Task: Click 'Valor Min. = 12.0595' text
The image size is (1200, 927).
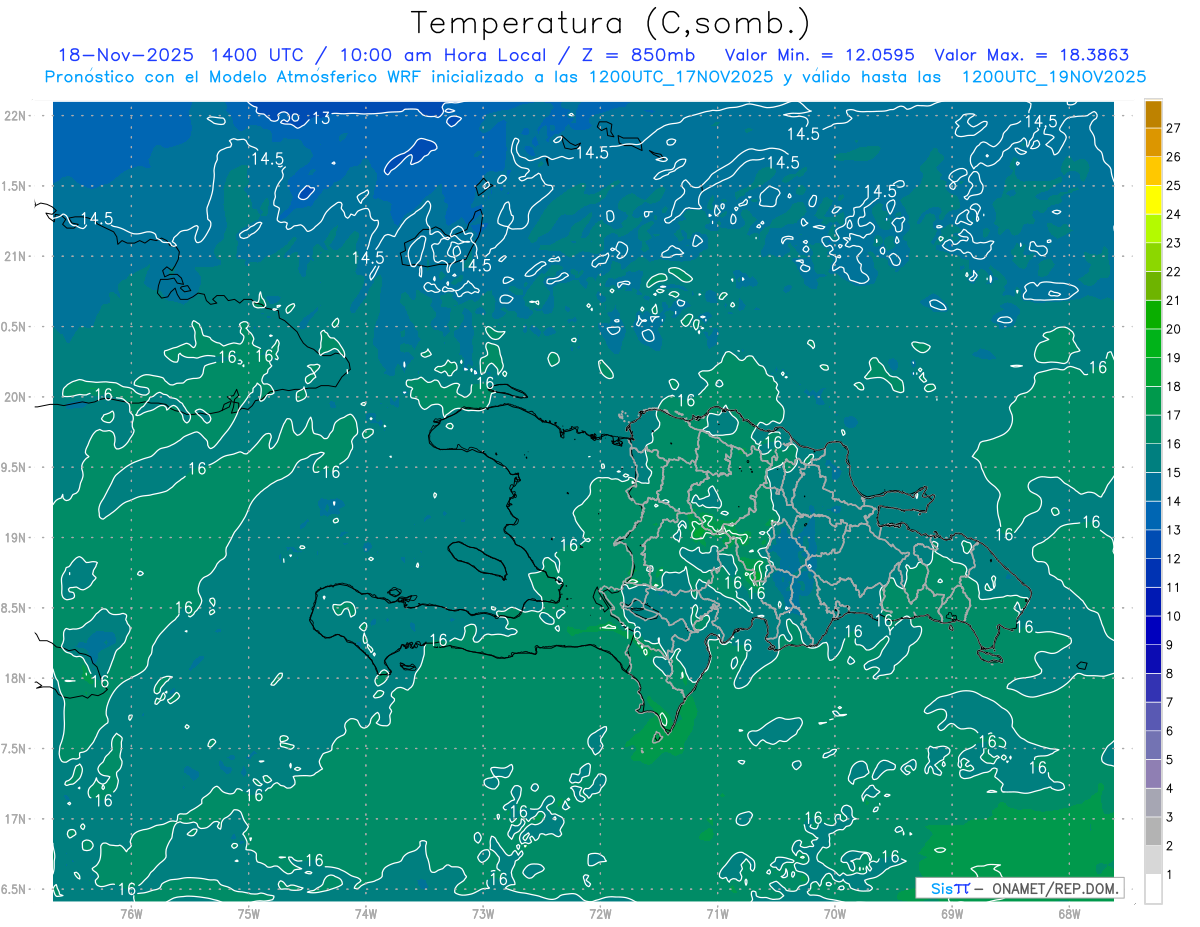Action: coord(819,55)
